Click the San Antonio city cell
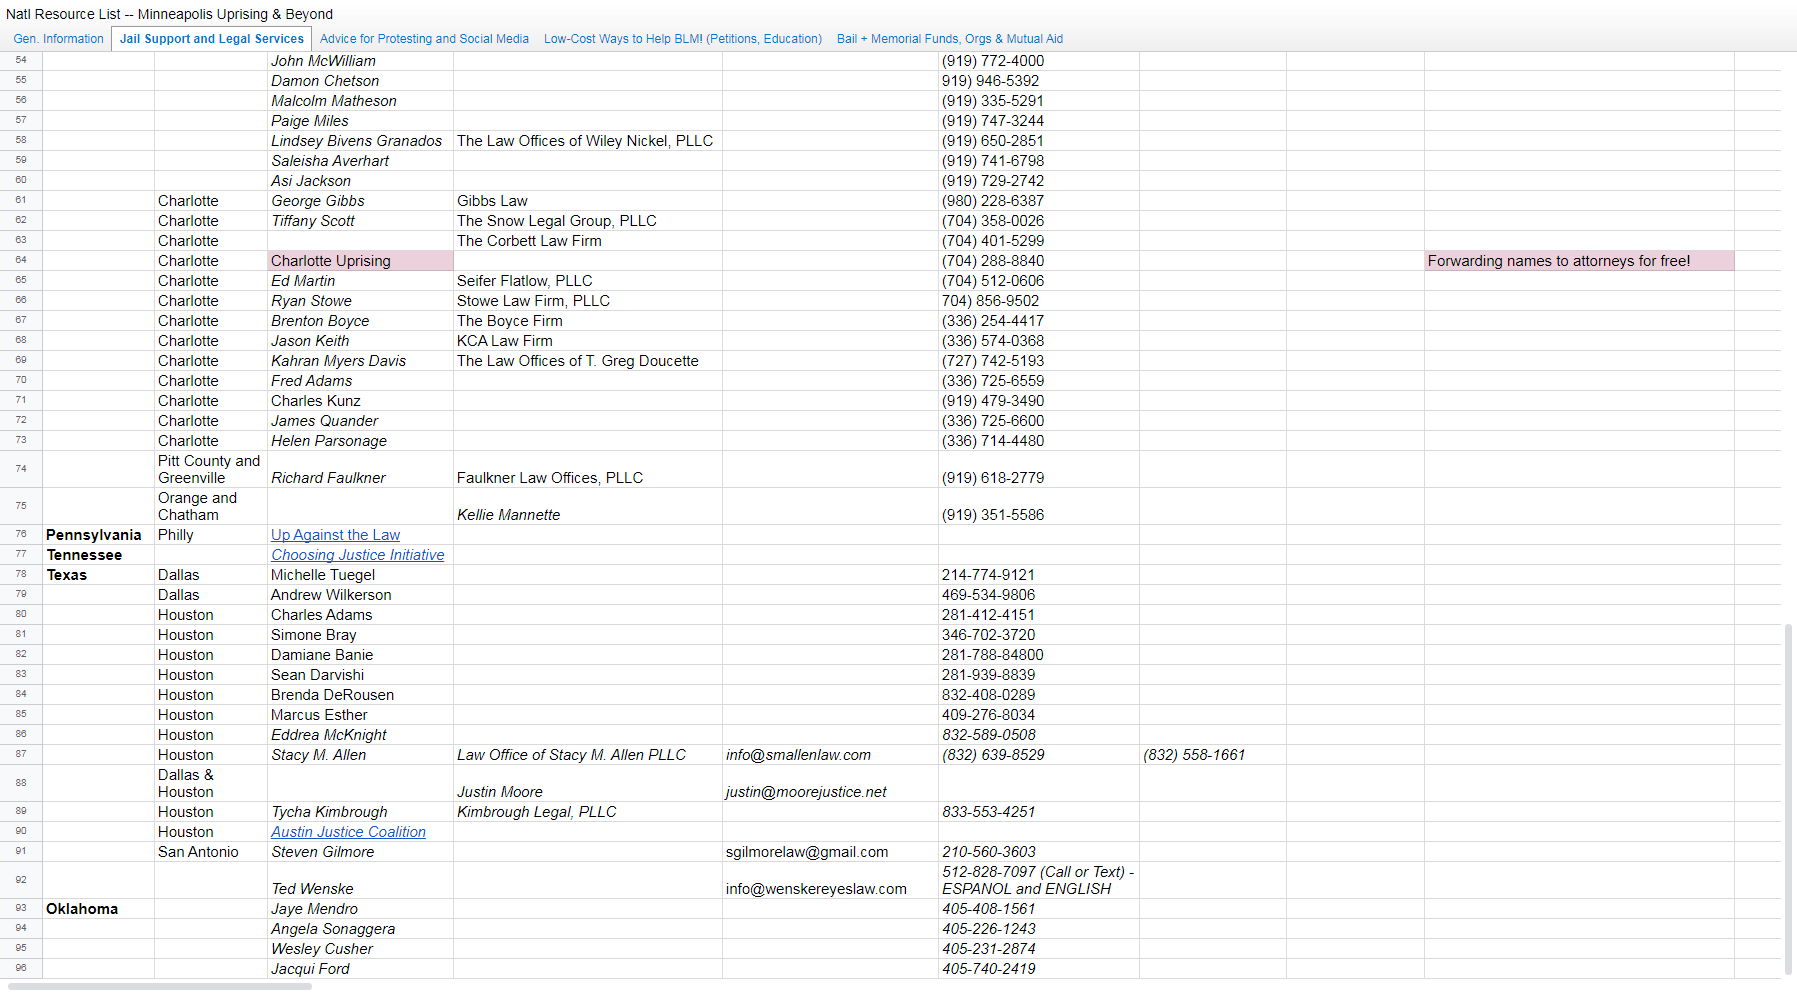Image resolution: width=1797 pixels, height=995 pixels. pos(211,852)
